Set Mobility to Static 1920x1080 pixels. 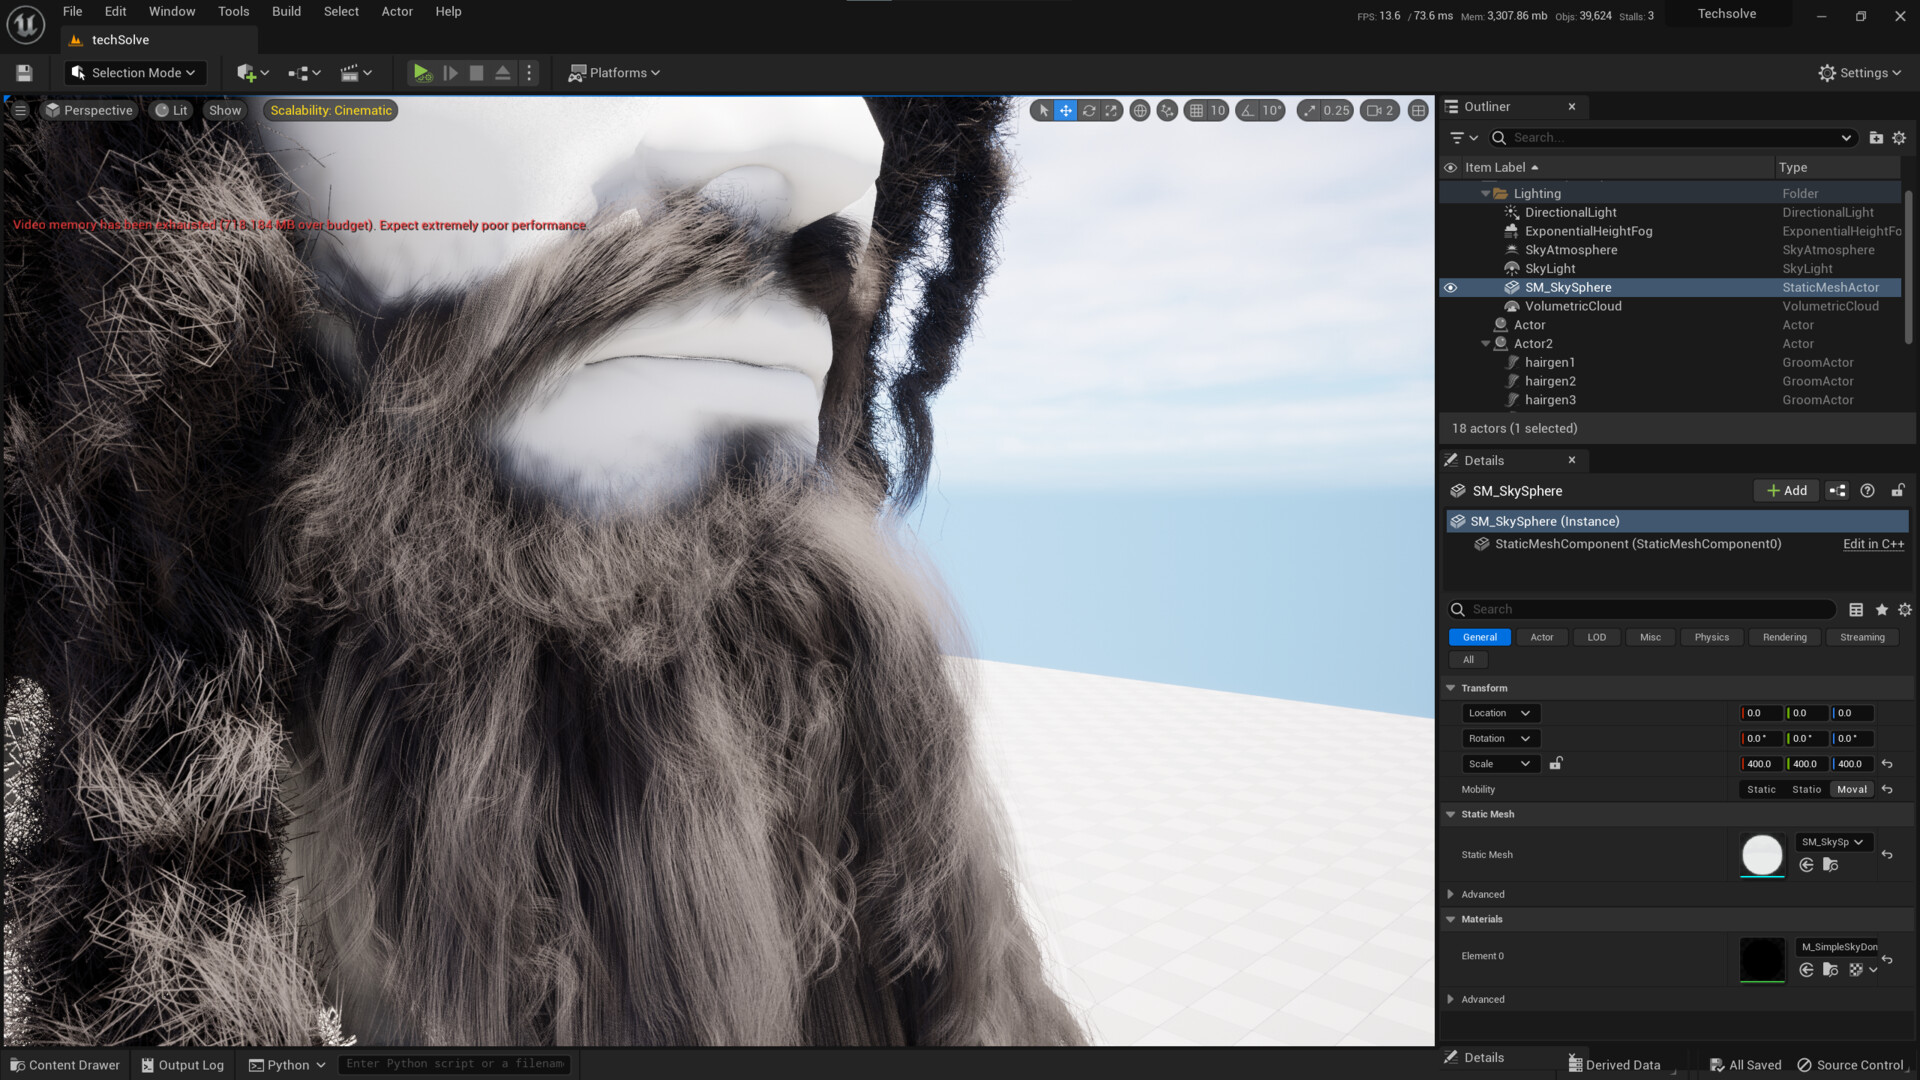click(1760, 789)
